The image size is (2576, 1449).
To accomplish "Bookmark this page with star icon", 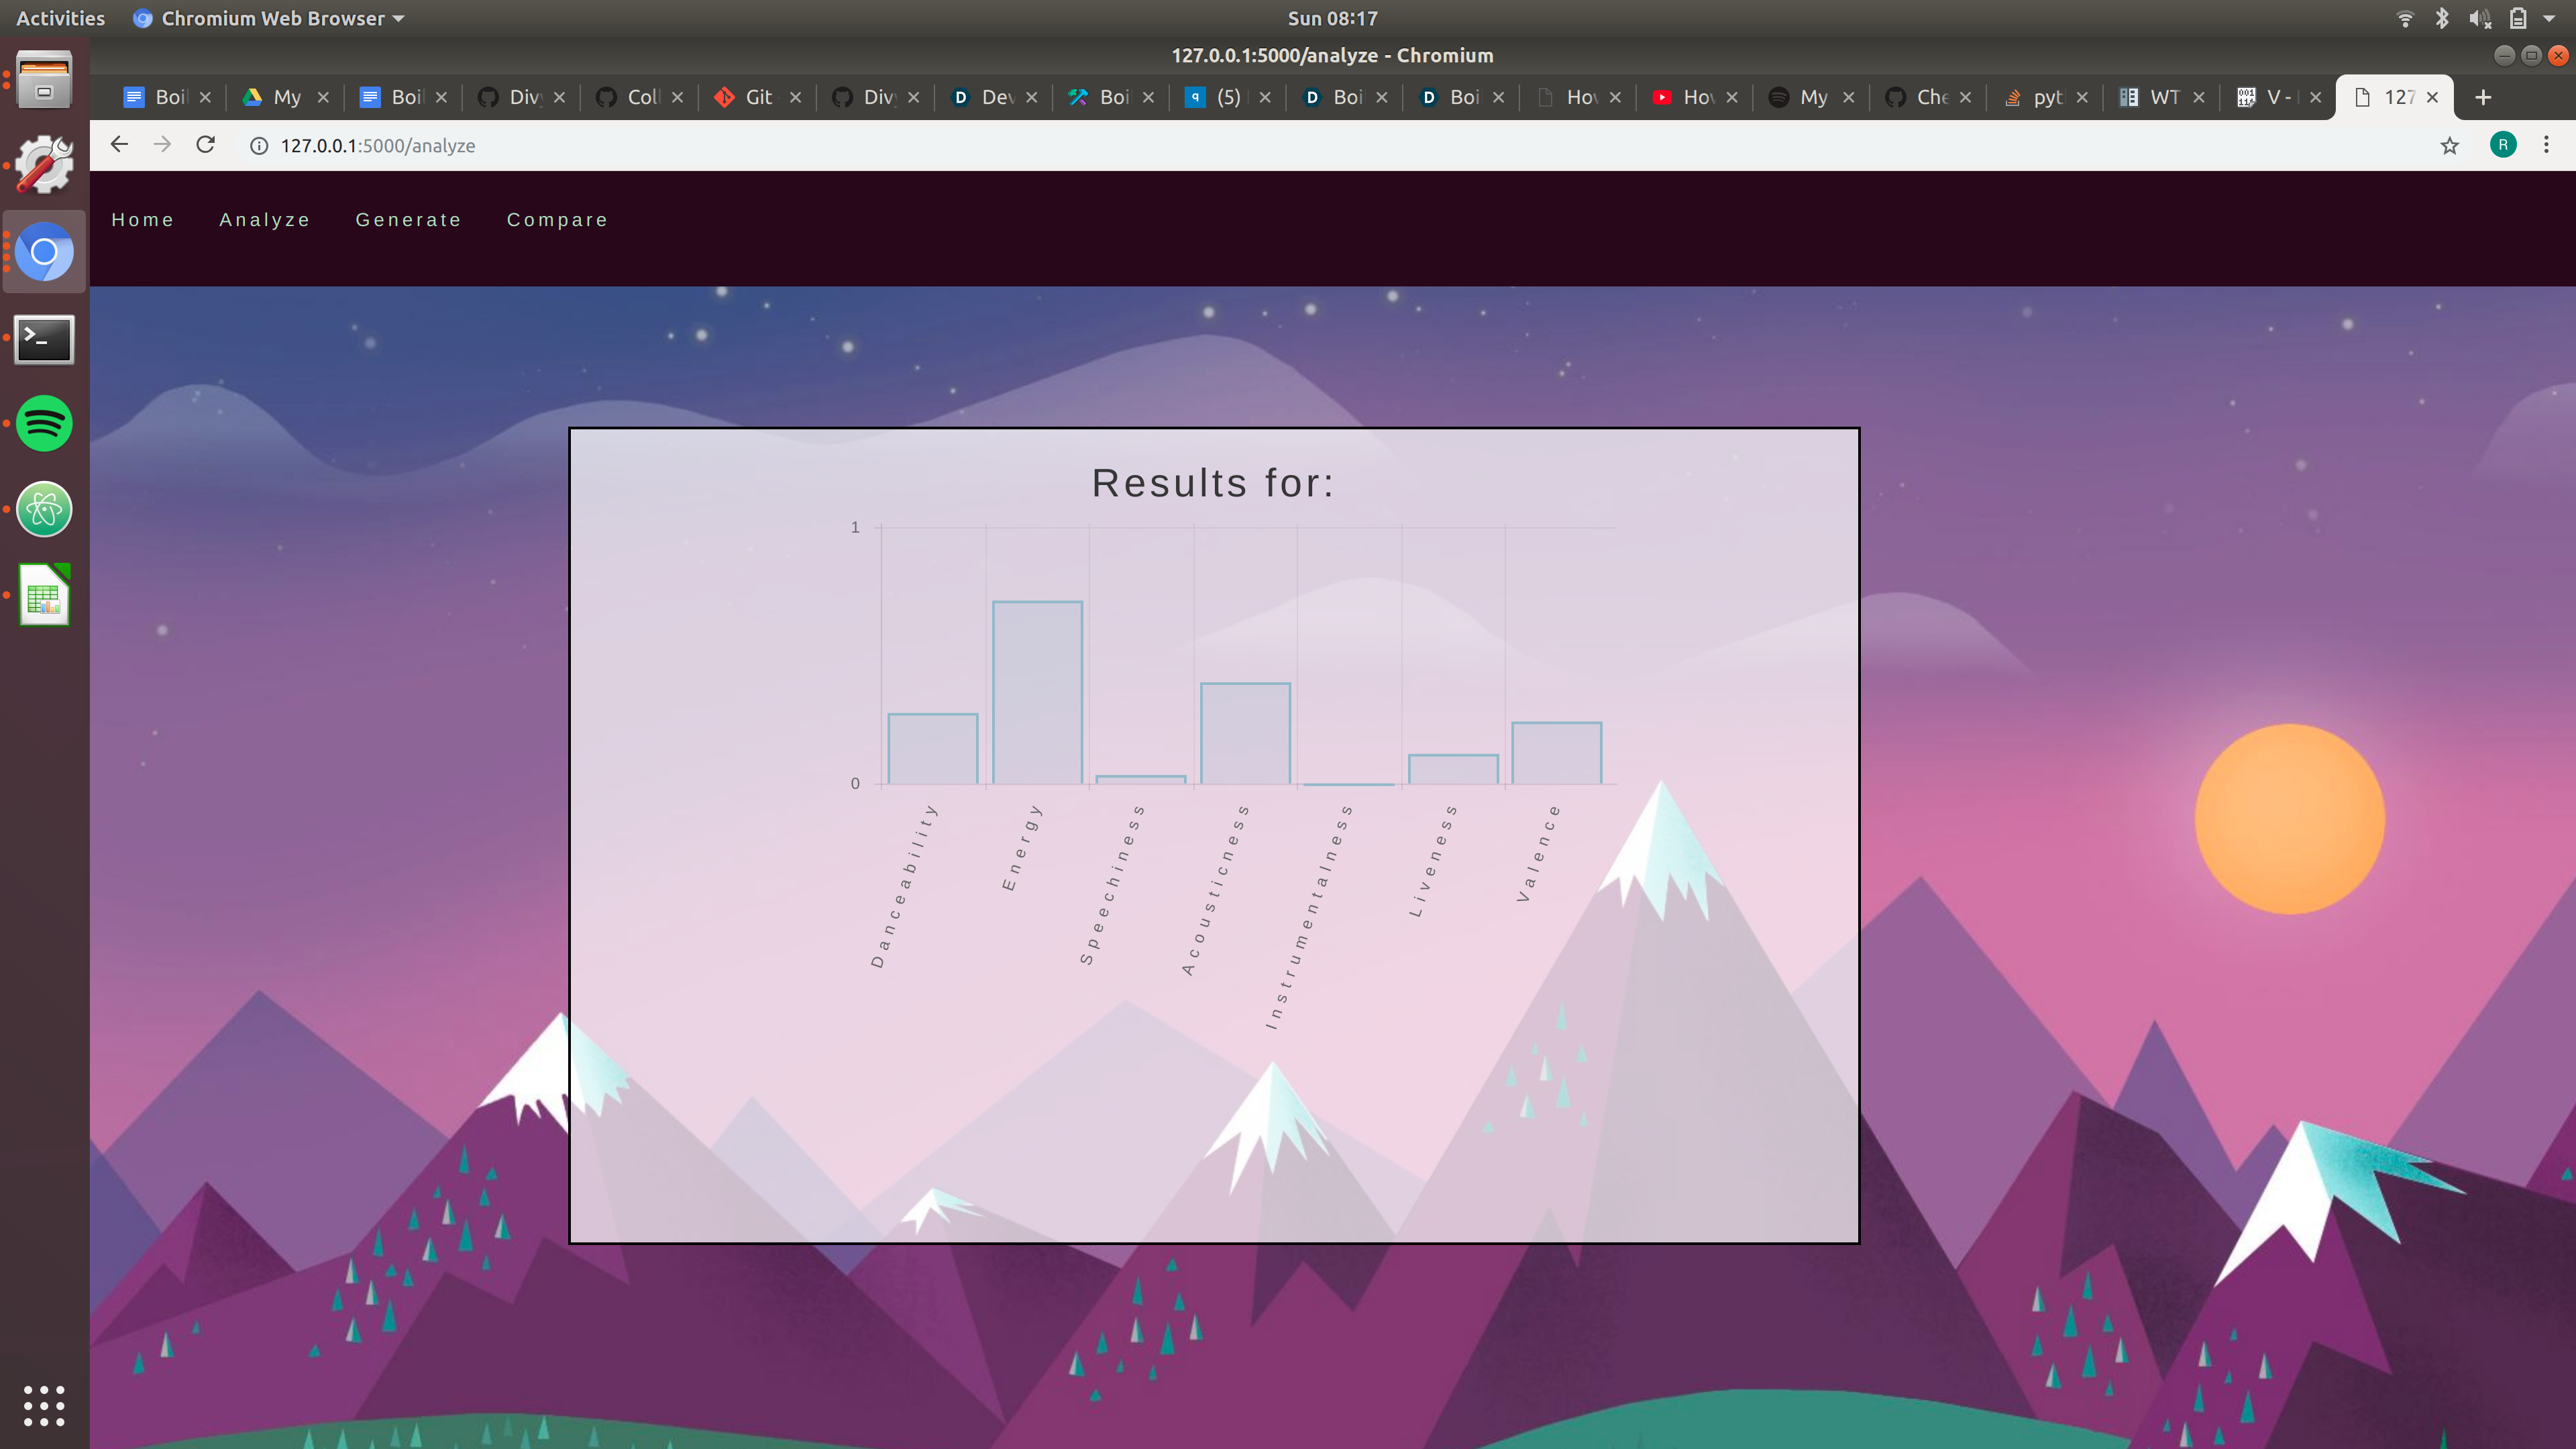I will click(x=2449, y=146).
